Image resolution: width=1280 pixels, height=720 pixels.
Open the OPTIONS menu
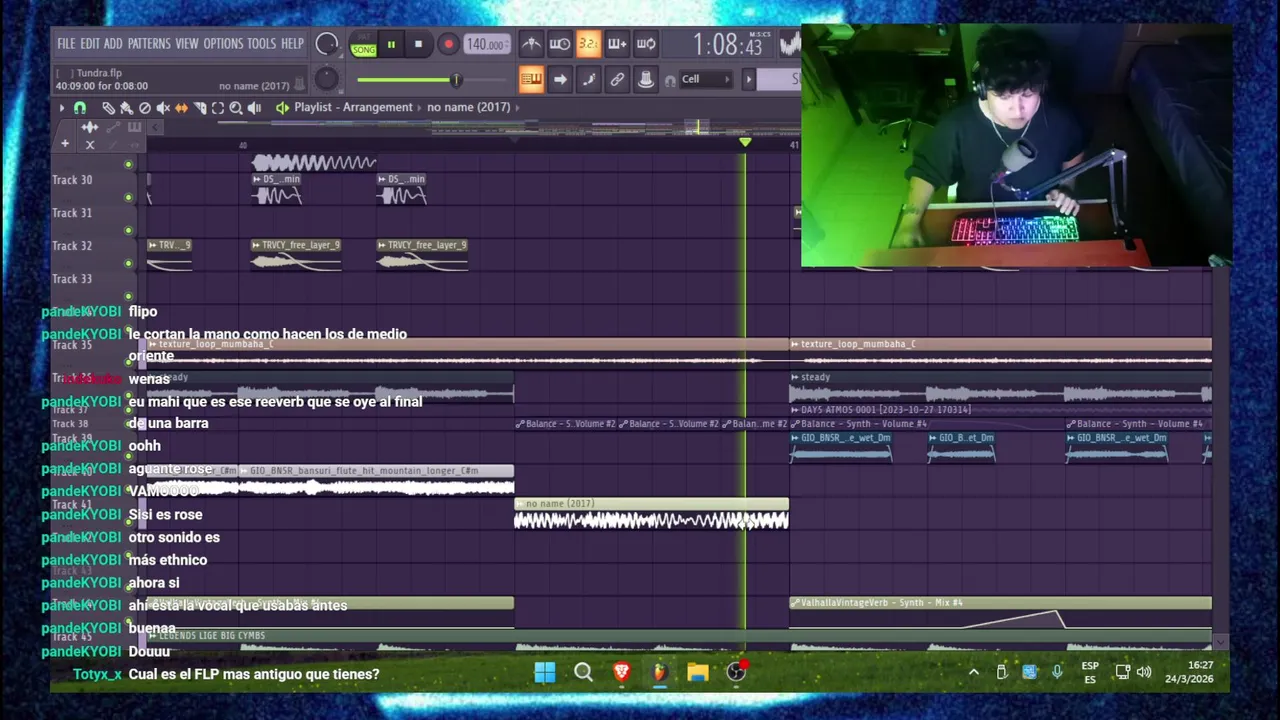coord(223,44)
